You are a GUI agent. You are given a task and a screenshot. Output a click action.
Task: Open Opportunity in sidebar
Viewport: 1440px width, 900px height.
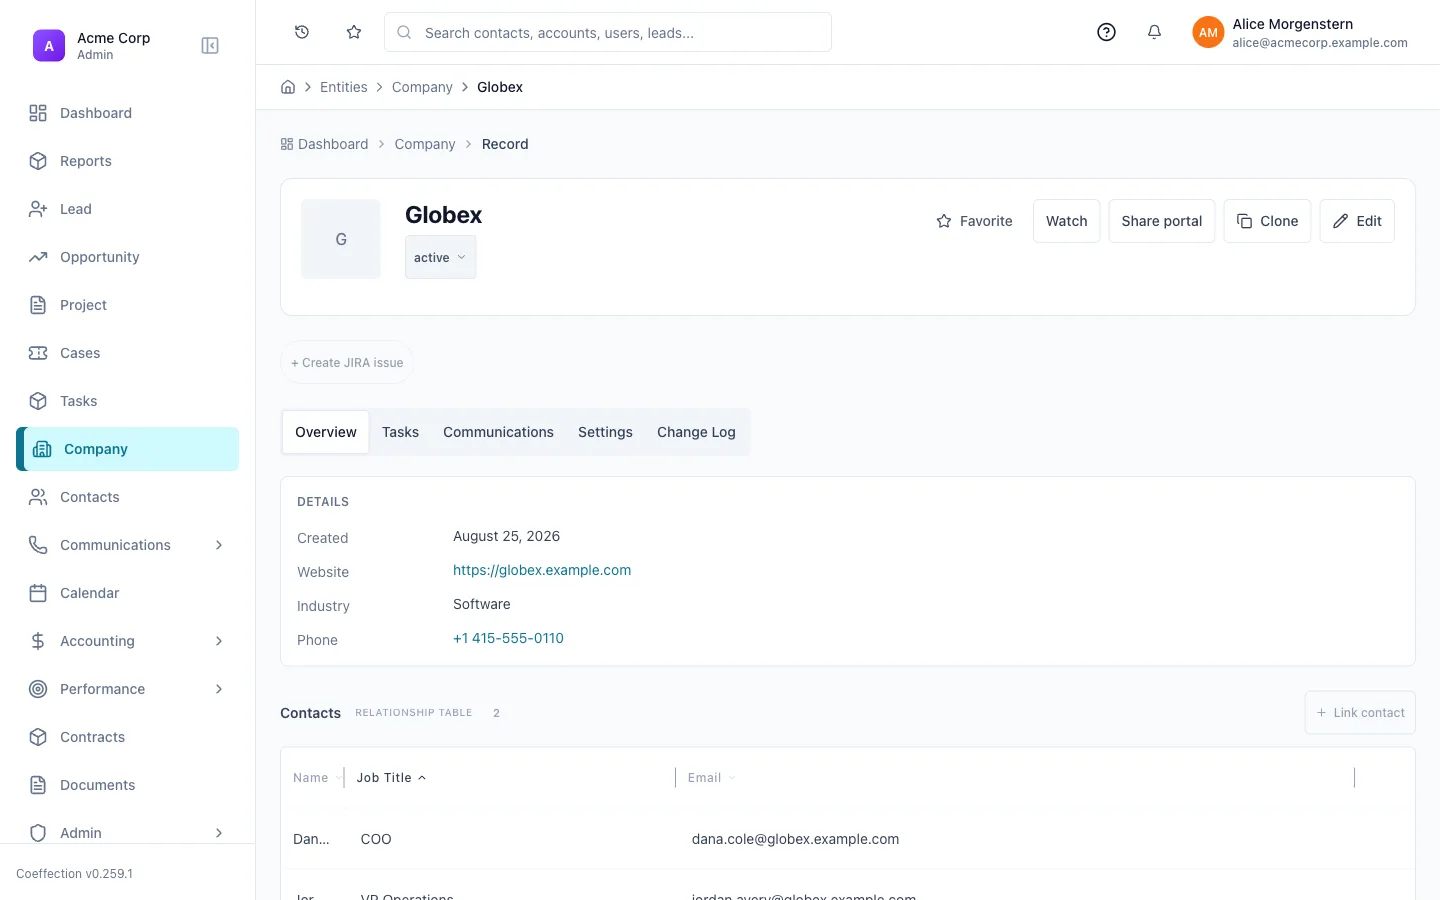click(x=128, y=257)
